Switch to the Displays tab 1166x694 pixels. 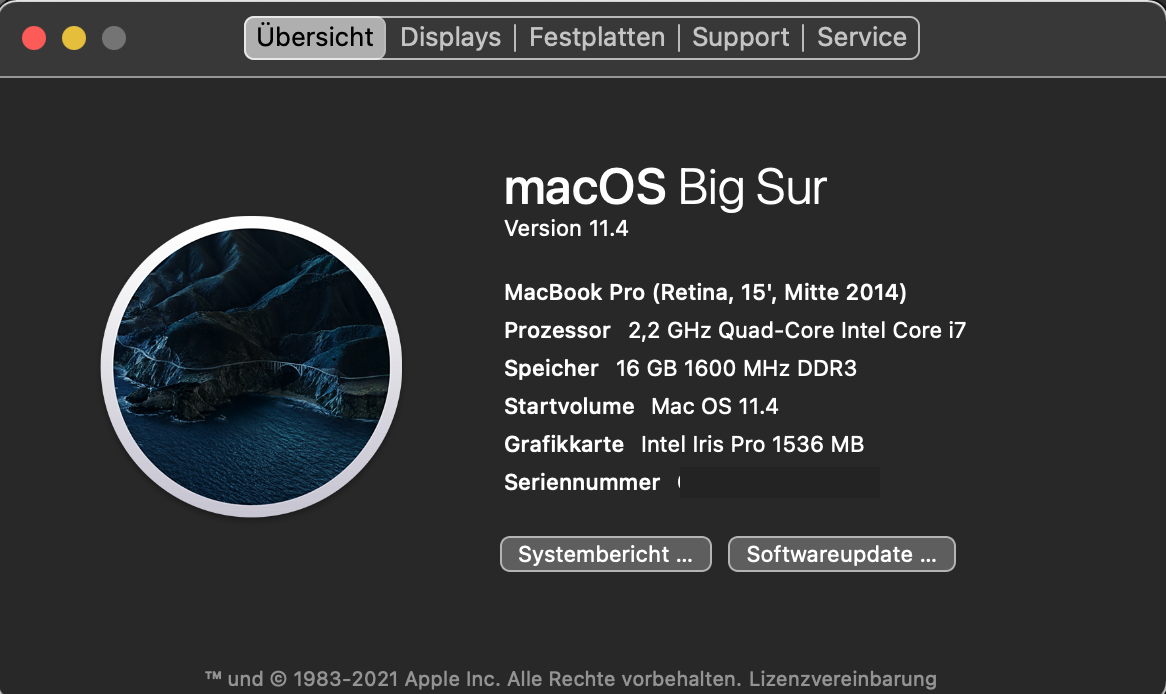point(450,38)
